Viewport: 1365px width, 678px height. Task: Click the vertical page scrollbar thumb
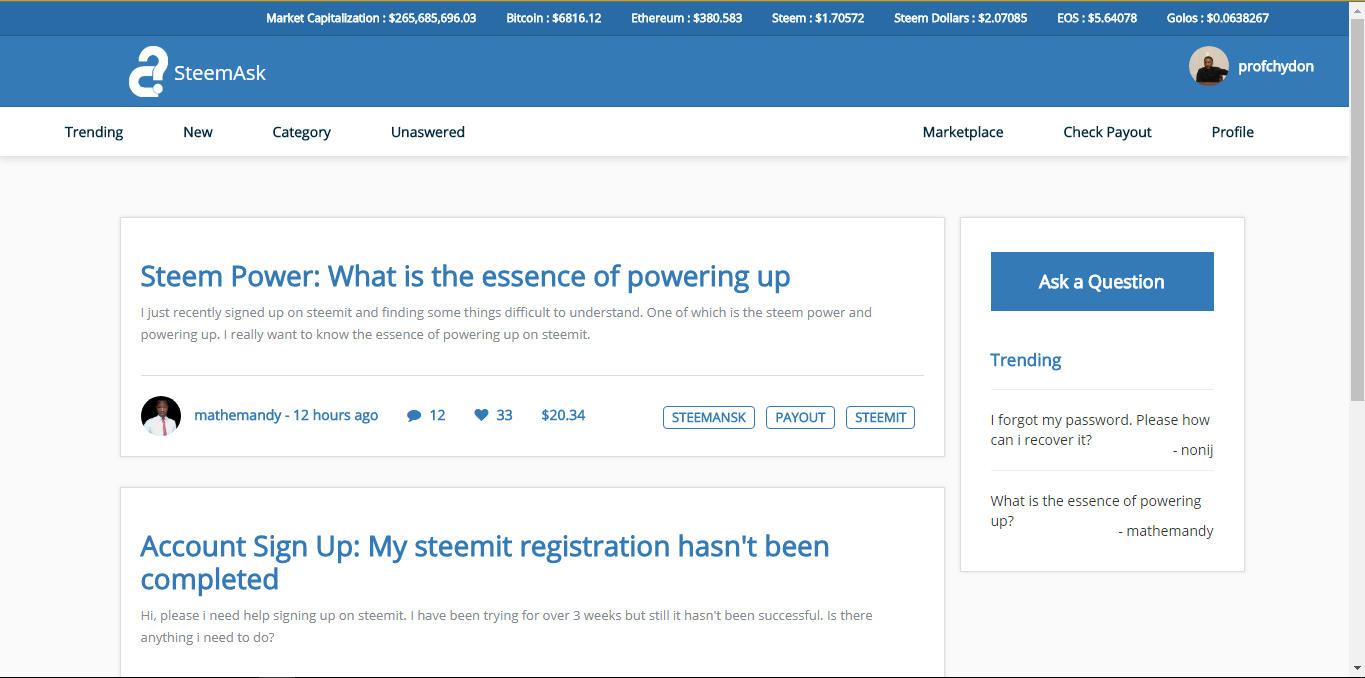(1357, 209)
